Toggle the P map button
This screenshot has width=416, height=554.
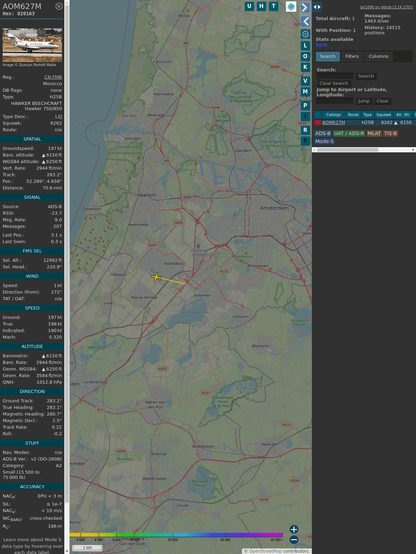[305, 106]
